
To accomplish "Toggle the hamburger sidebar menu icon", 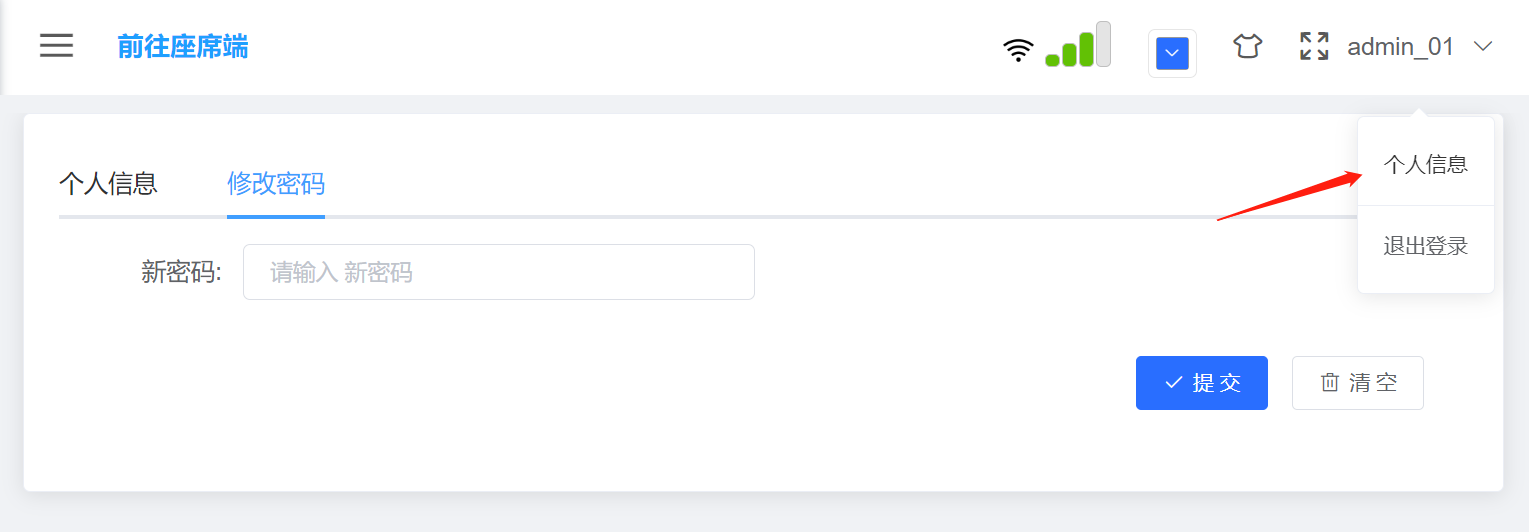I will point(56,45).
